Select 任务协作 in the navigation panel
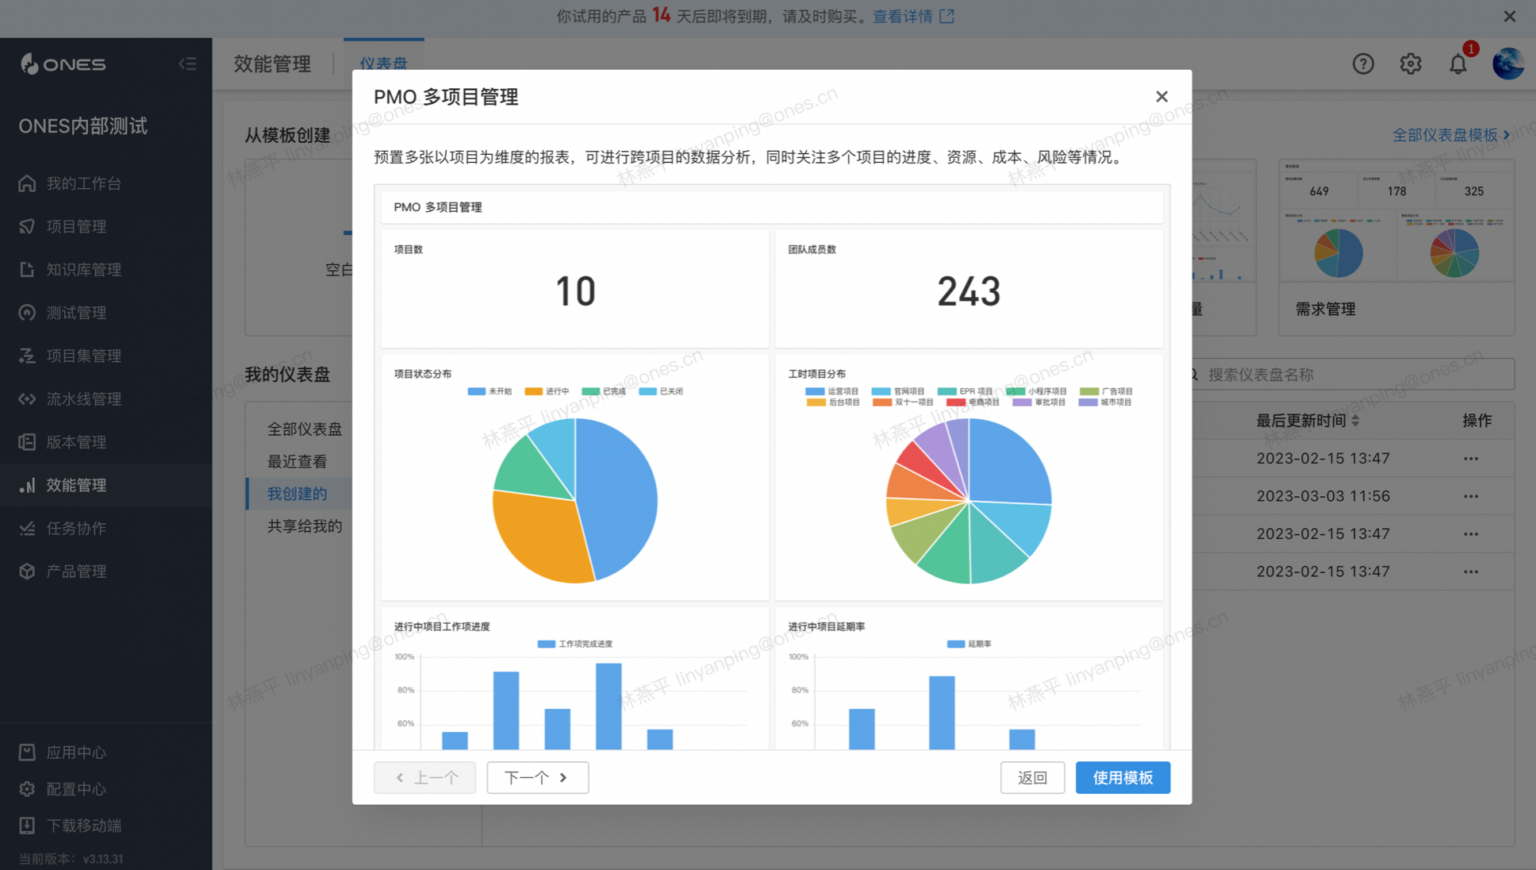1536x870 pixels. (76, 528)
